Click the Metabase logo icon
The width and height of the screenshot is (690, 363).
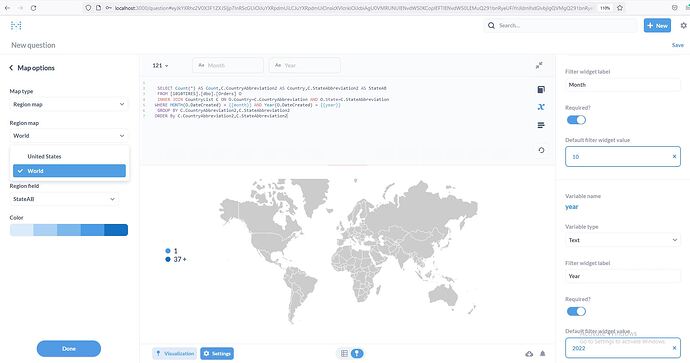(16, 26)
